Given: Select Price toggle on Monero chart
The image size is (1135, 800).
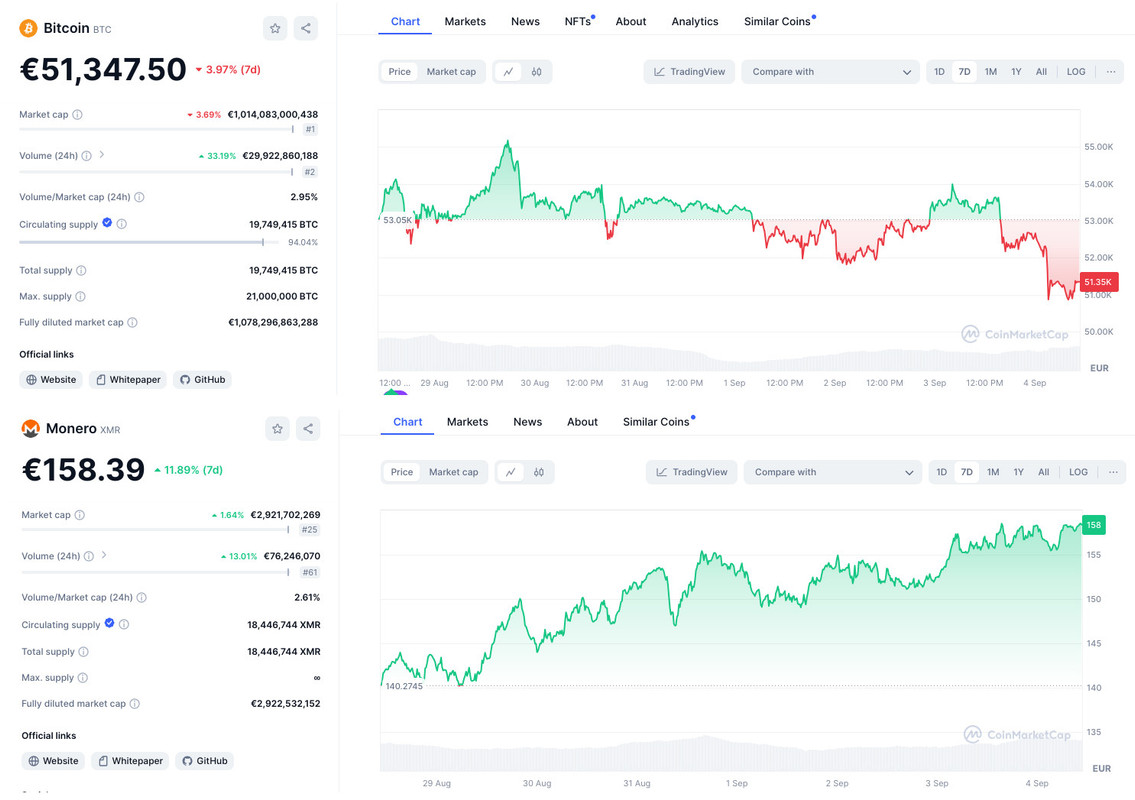Looking at the screenshot, I should click(x=402, y=472).
